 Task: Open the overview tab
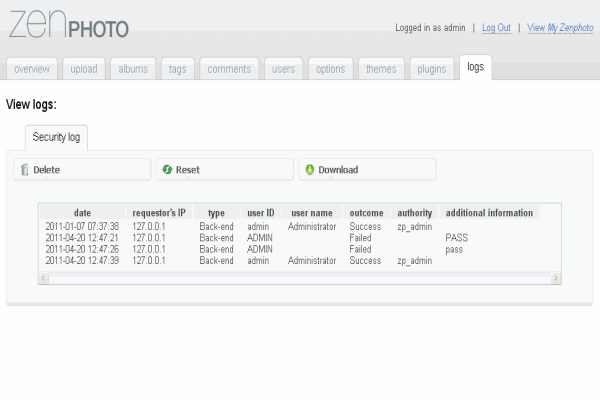pyautogui.click(x=32, y=69)
